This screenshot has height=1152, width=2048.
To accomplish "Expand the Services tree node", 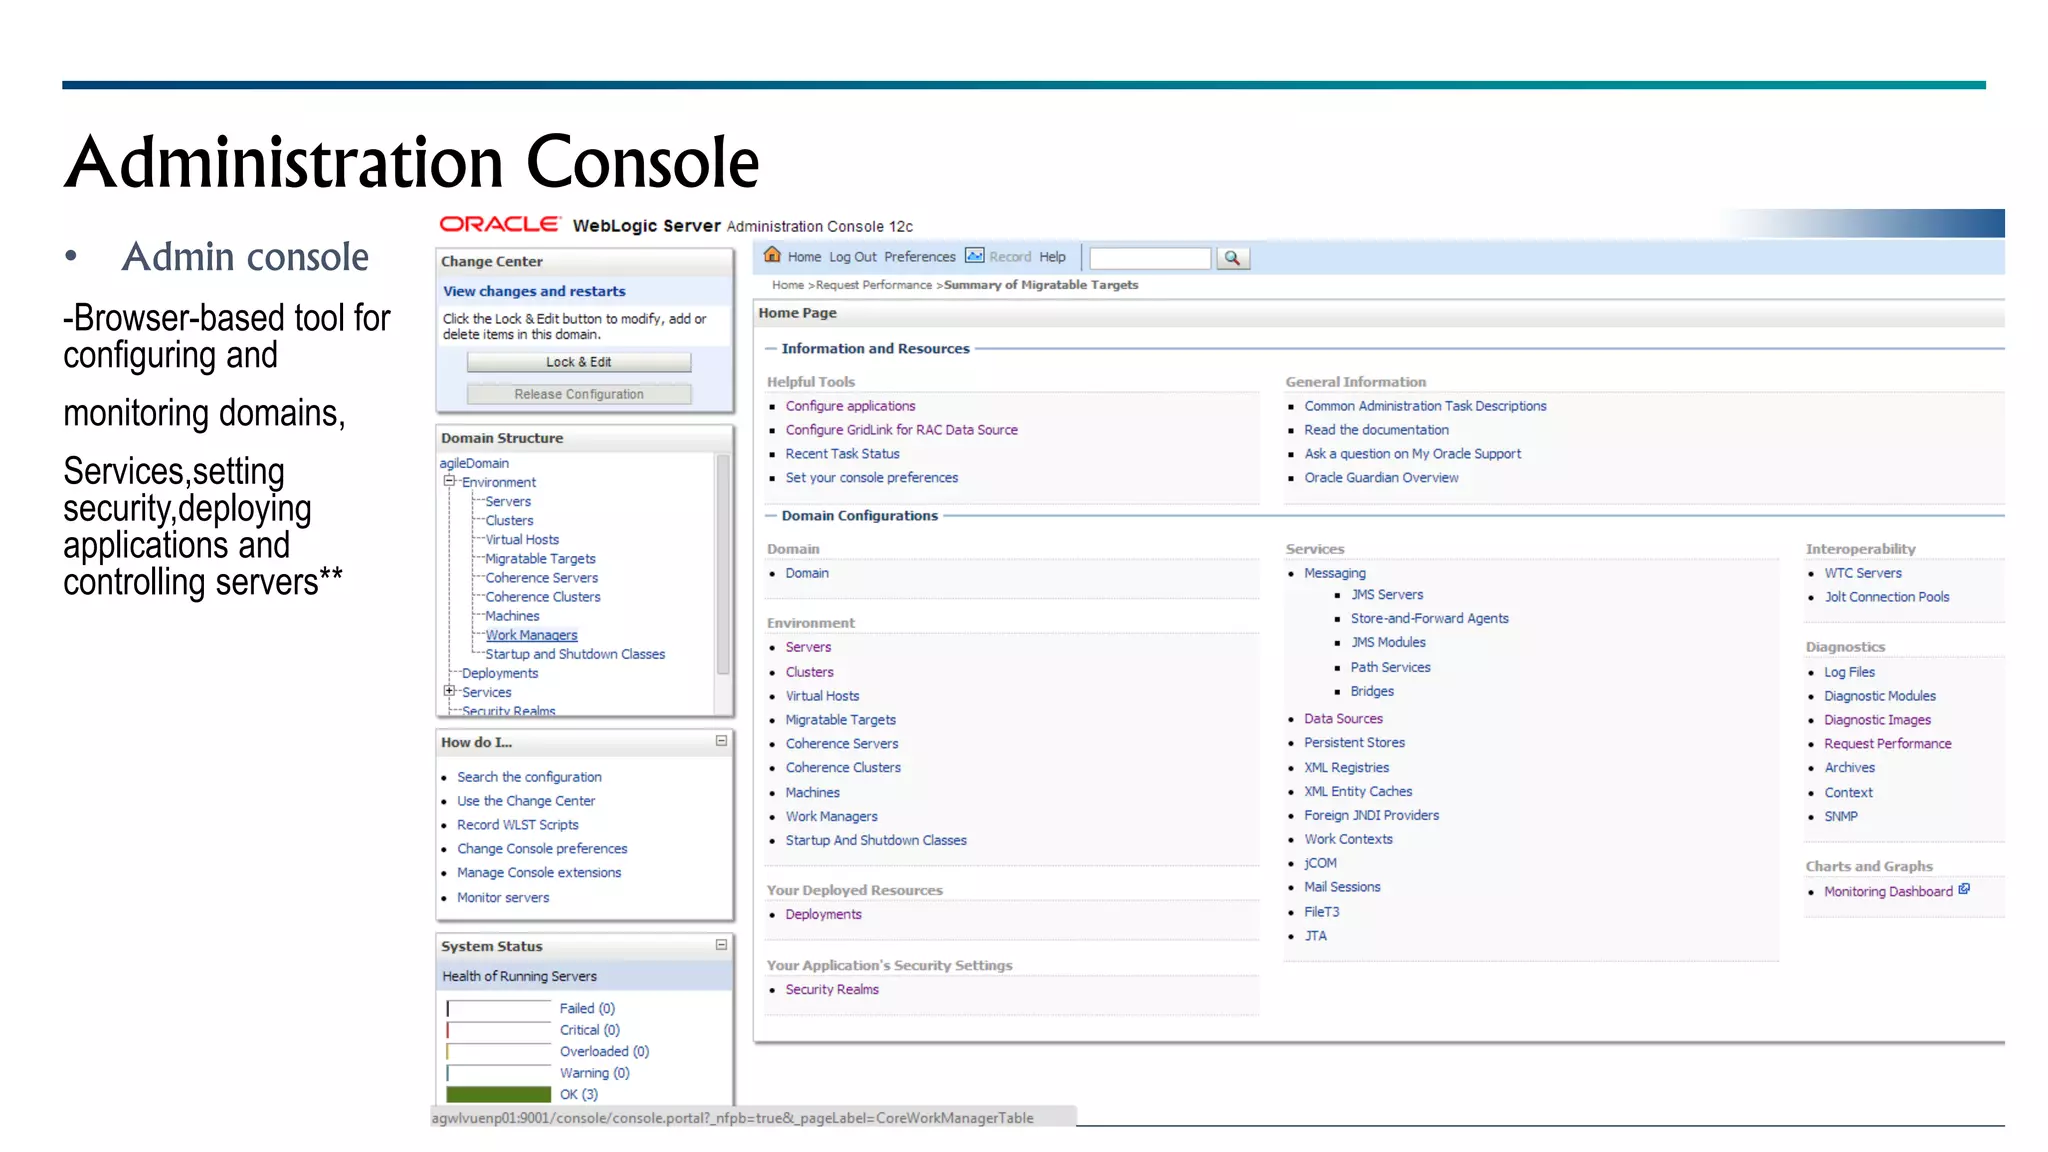I will [449, 691].
